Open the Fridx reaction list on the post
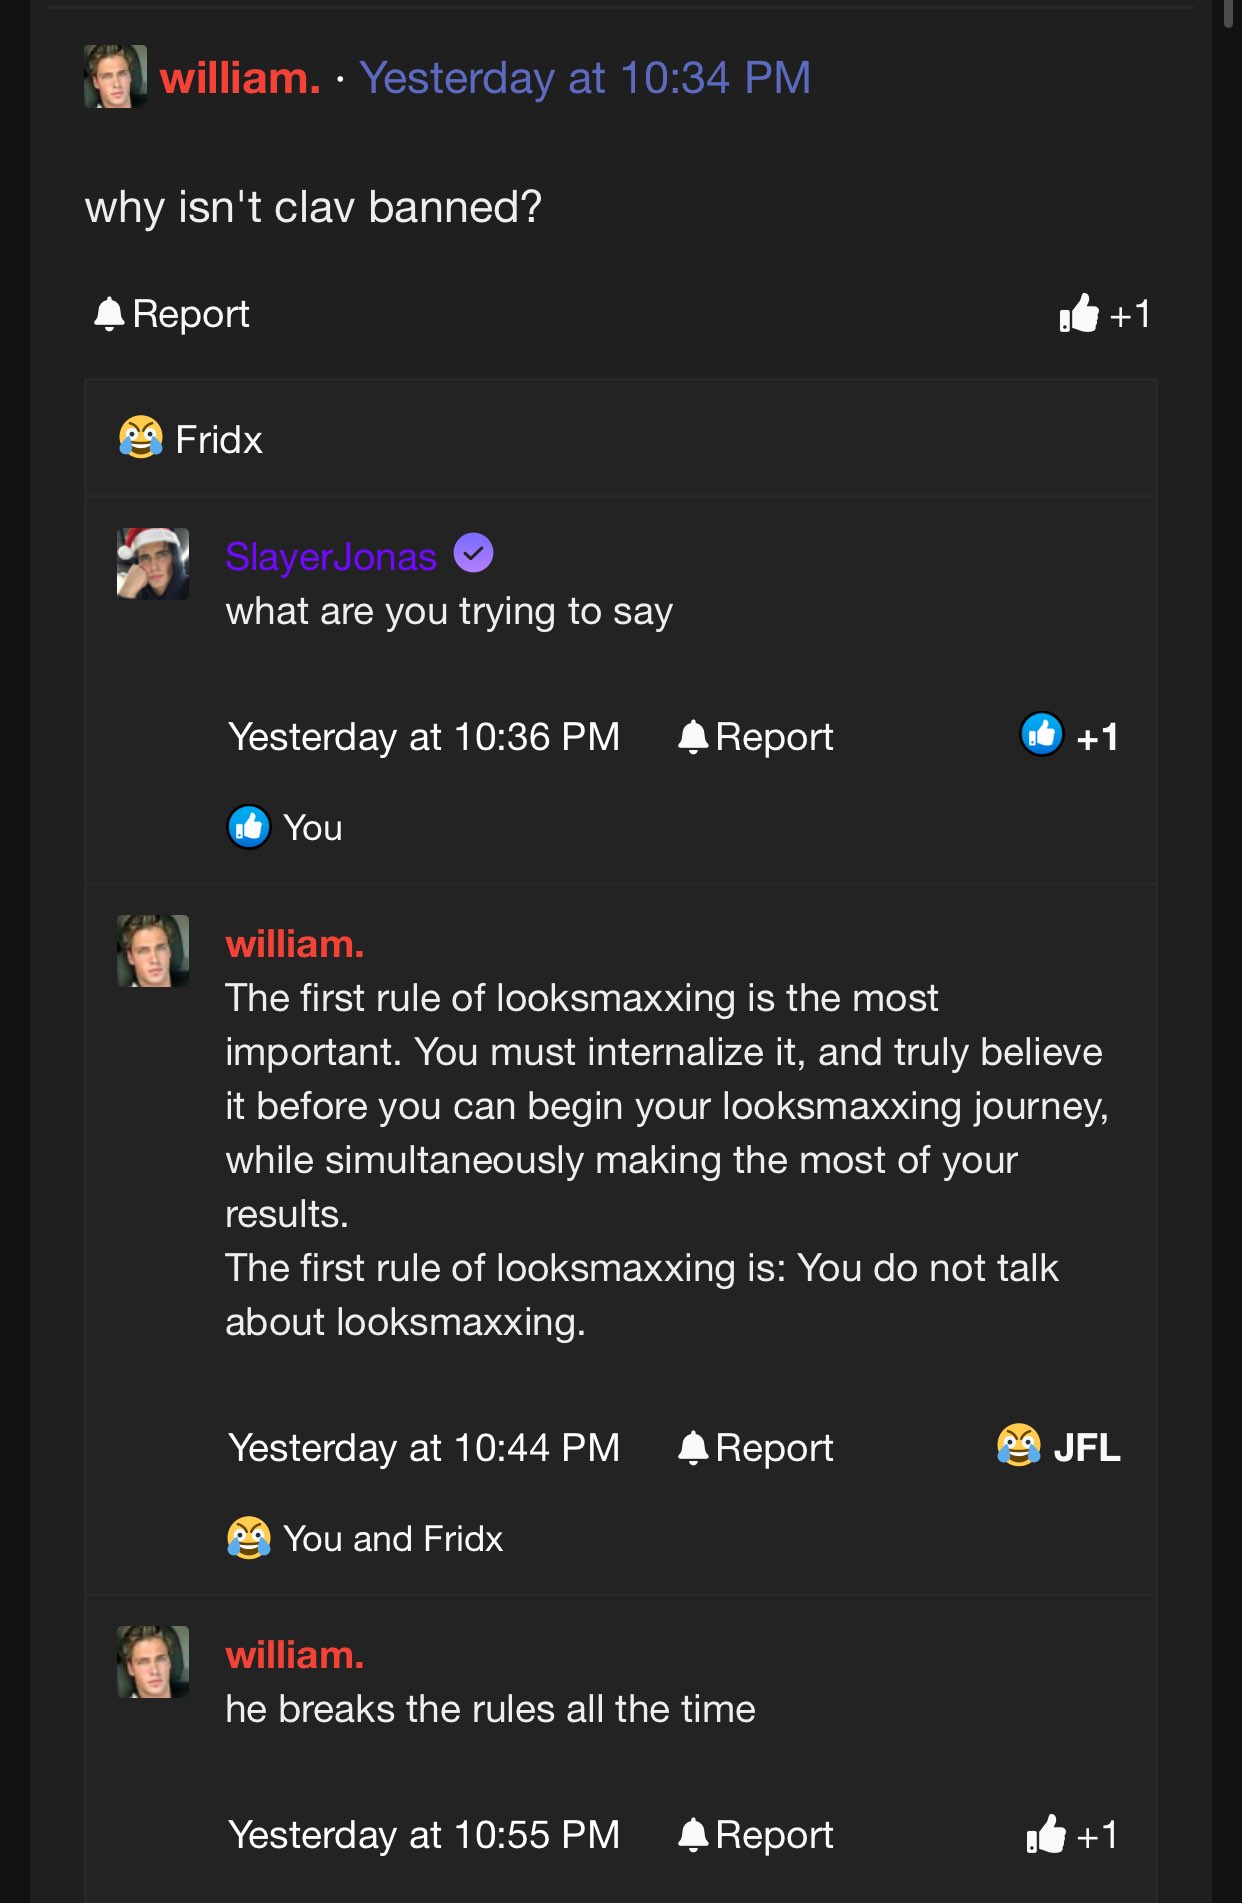 click(219, 440)
